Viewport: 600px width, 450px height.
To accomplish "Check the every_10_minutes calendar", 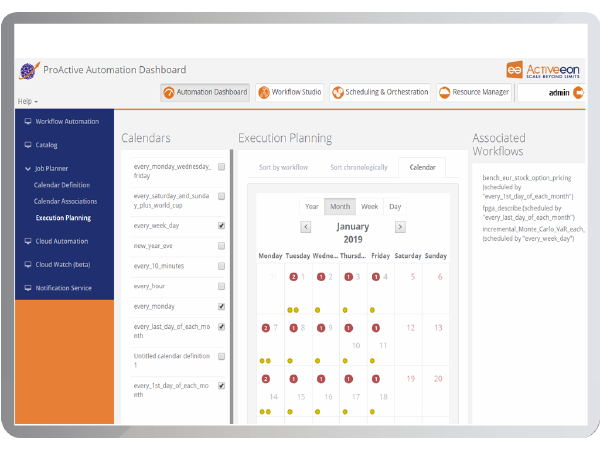I will [x=221, y=266].
